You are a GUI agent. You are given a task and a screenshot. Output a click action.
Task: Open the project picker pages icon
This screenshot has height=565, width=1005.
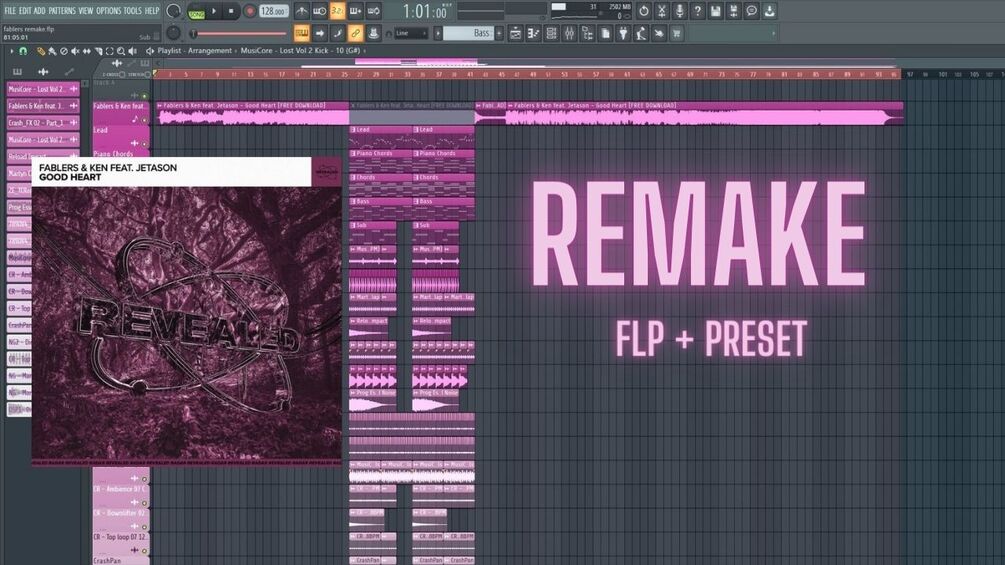(605, 33)
